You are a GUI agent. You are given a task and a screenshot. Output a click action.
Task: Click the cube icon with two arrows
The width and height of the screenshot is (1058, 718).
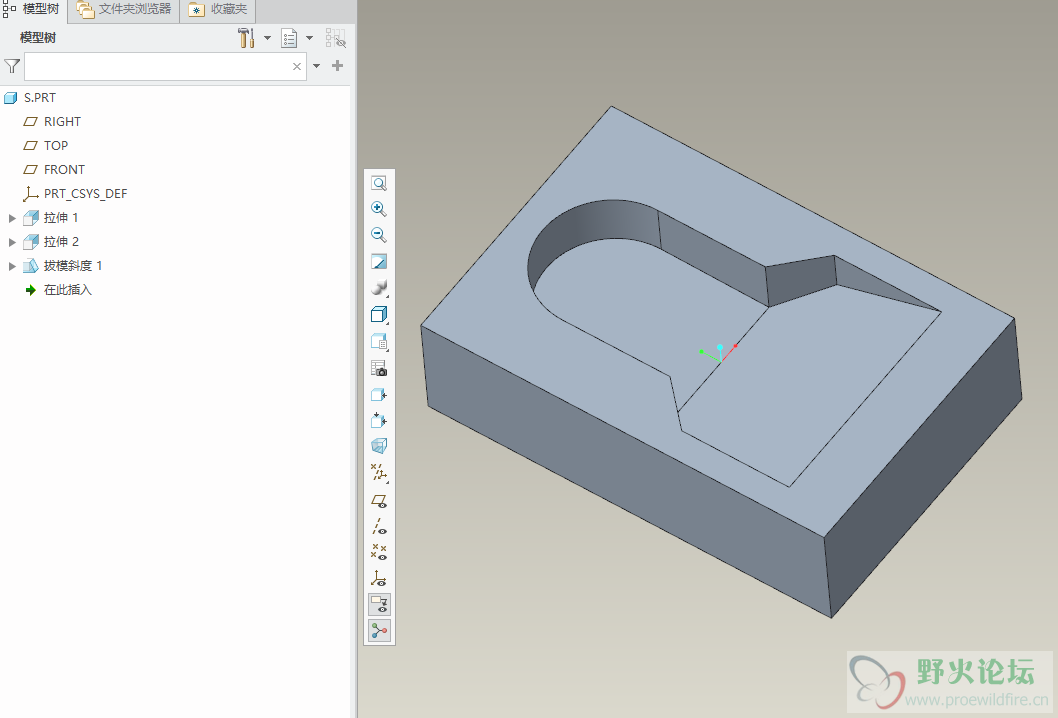click(379, 420)
